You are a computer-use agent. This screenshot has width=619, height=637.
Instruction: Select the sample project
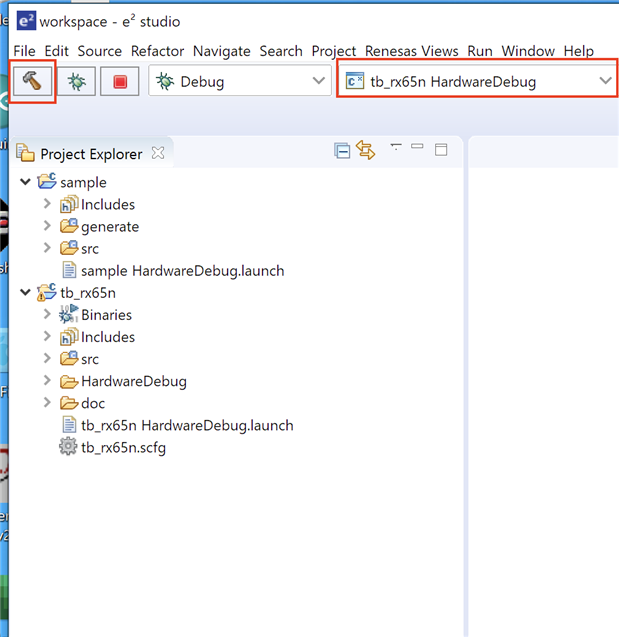pos(83,182)
